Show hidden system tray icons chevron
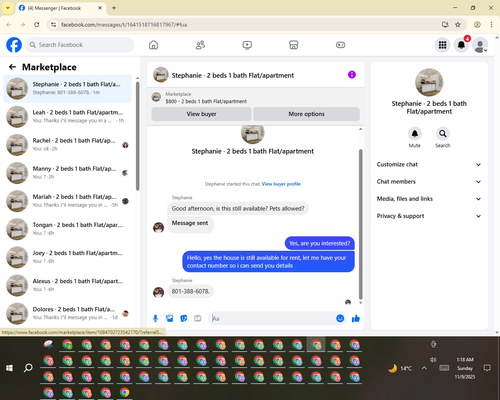The image size is (500, 400). click(x=424, y=368)
